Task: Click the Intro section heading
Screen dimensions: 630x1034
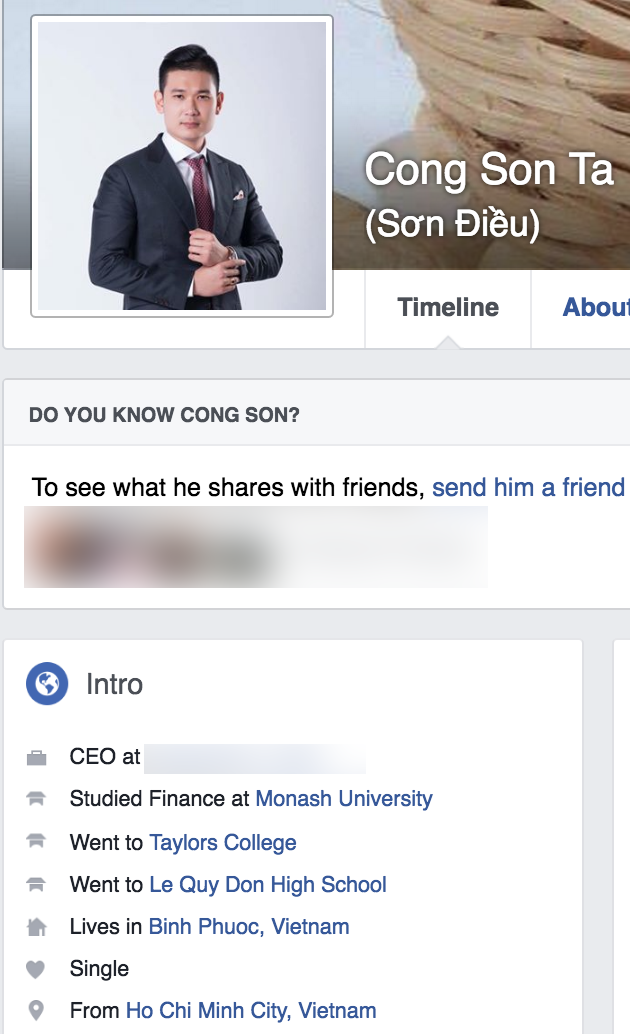Action: pos(114,685)
